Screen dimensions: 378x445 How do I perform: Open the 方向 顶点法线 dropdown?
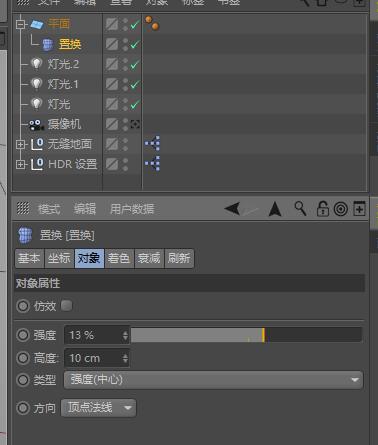pos(99,408)
